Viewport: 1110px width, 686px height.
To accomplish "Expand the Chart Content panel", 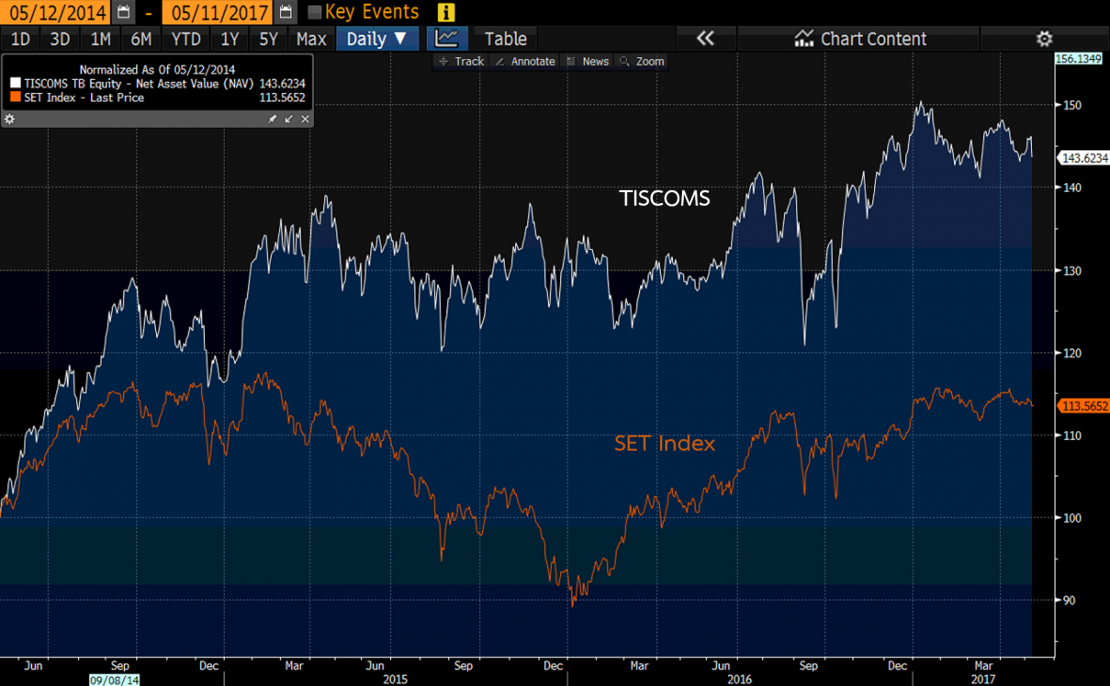I will 861,39.
